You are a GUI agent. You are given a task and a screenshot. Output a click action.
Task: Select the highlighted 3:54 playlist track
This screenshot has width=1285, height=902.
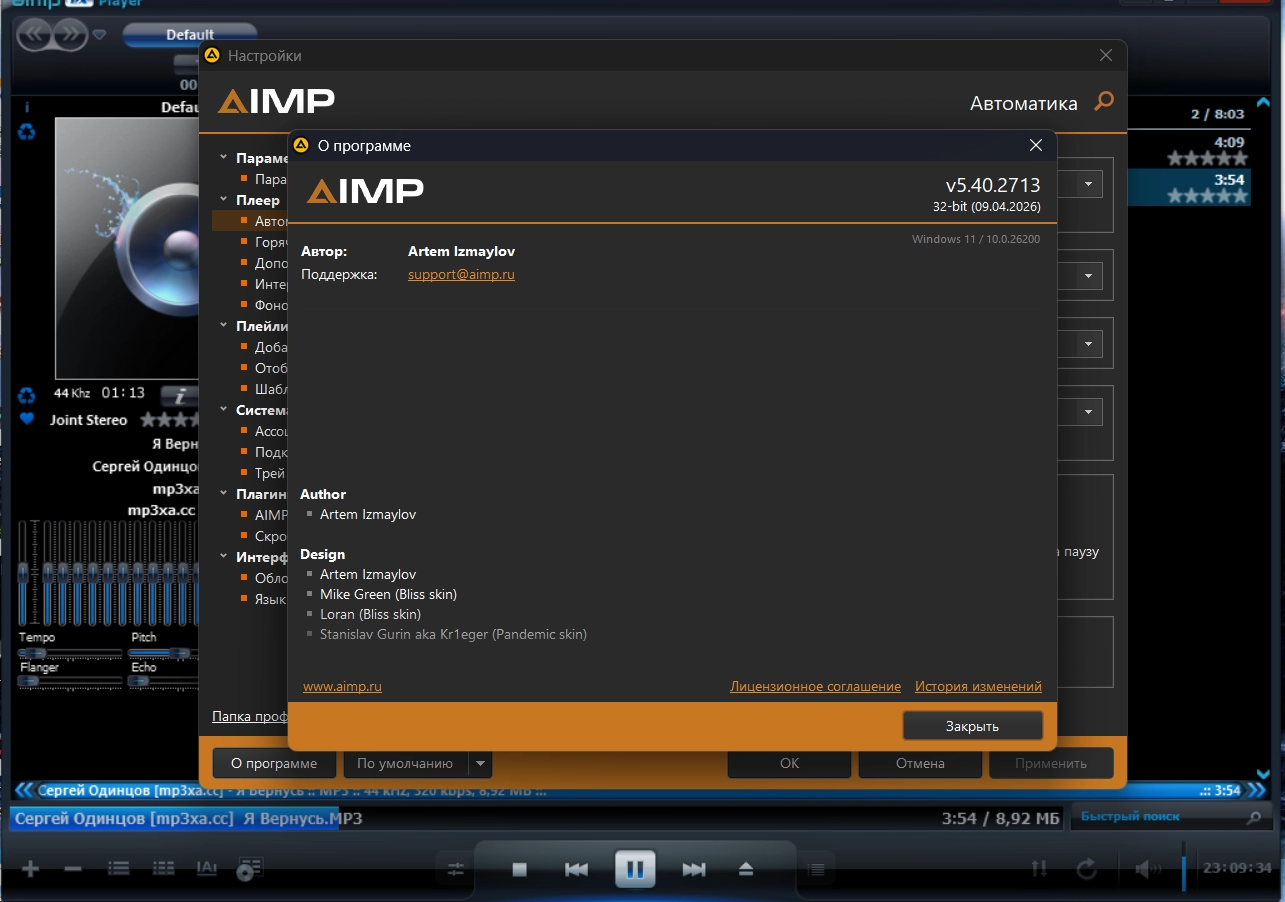click(x=1188, y=188)
